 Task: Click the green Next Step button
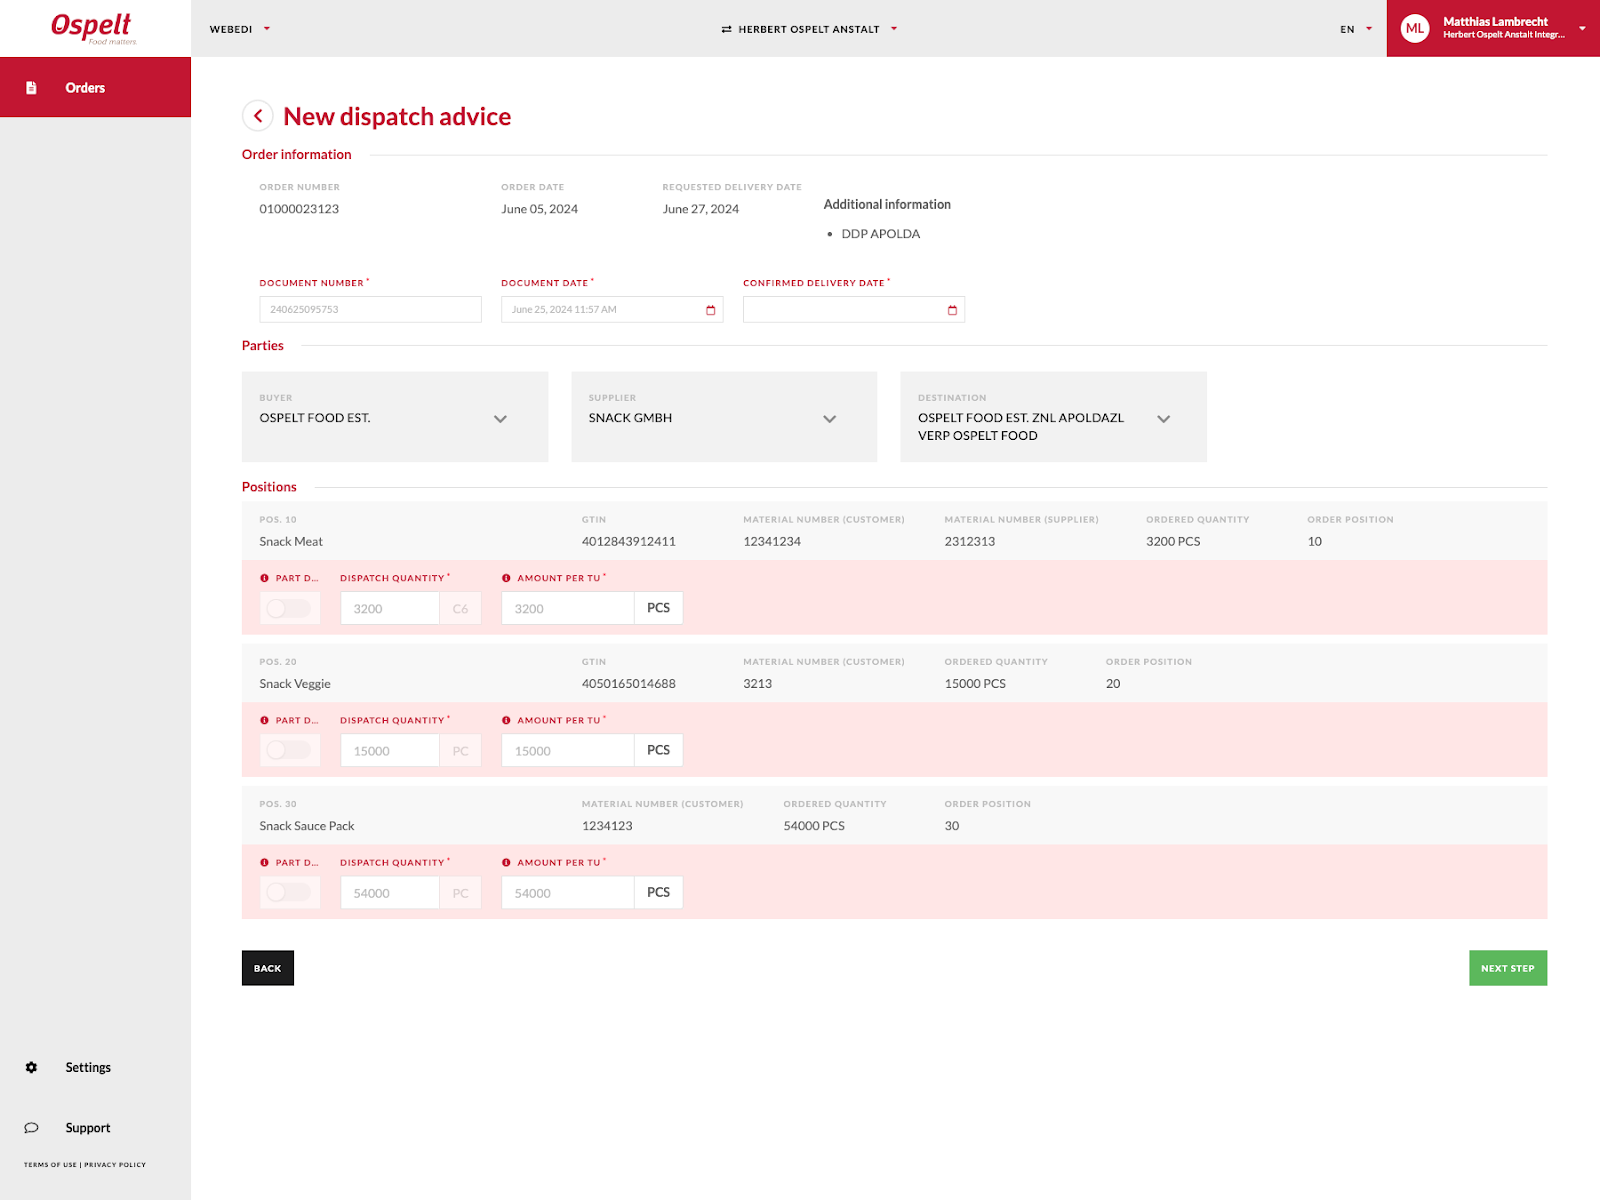(x=1507, y=968)
